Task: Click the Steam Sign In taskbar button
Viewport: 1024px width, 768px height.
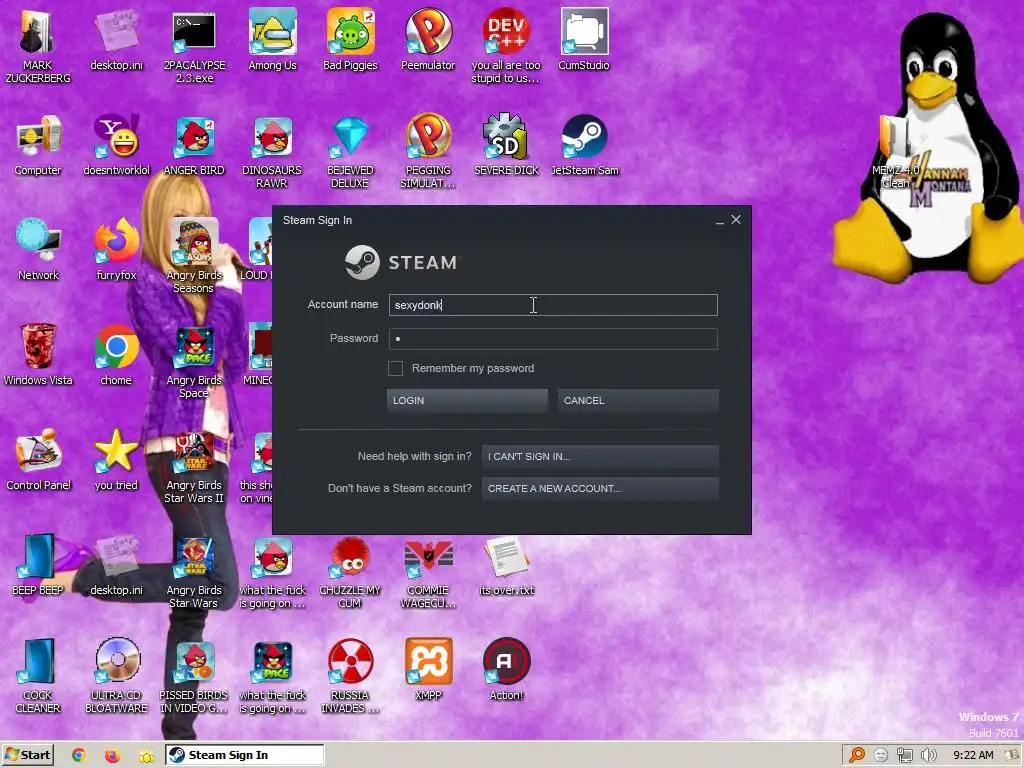Action: (244, 755)
